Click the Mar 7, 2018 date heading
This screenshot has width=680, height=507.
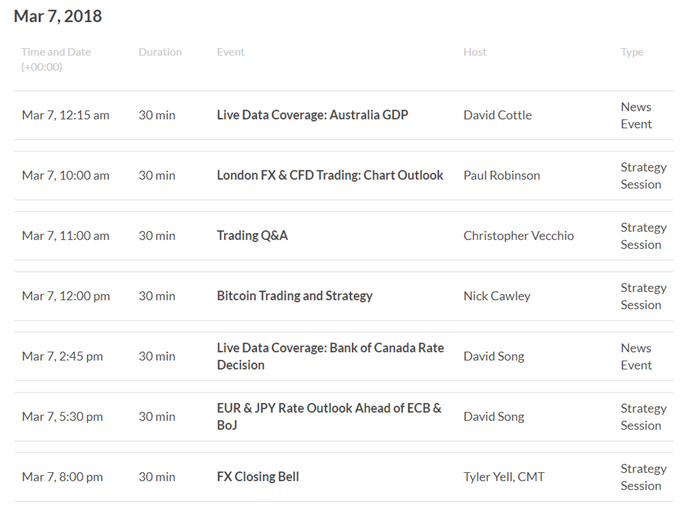point(58,16)
